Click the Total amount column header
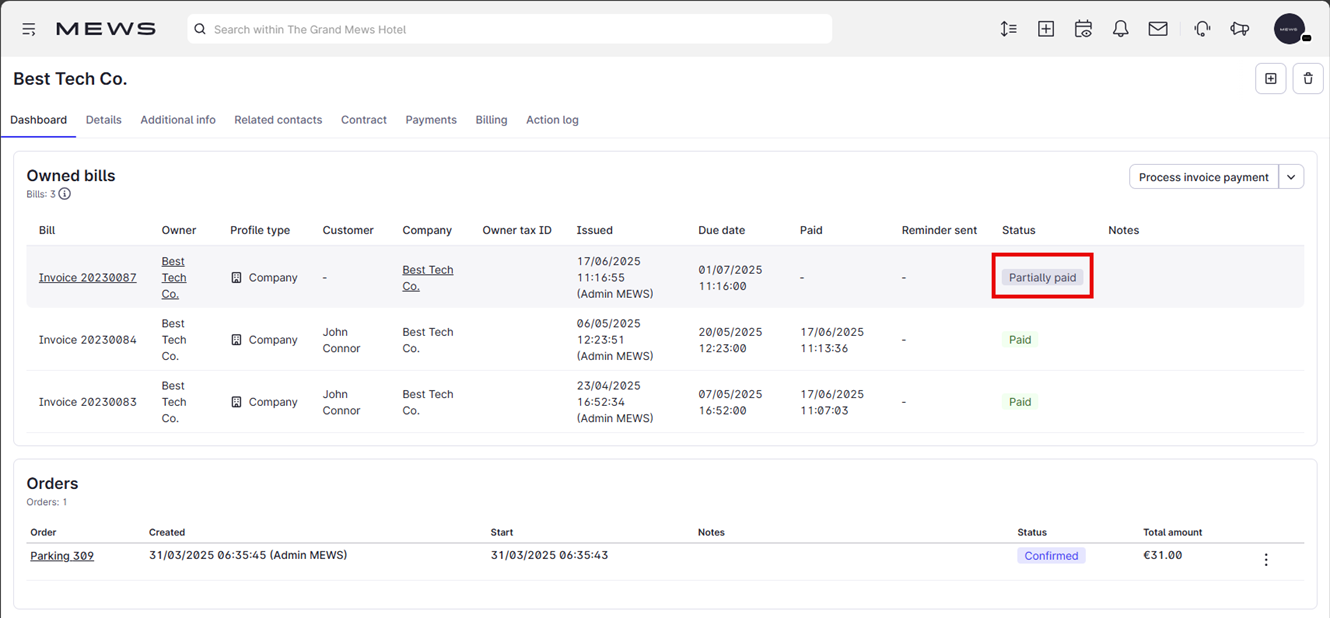 point(1173,533)
